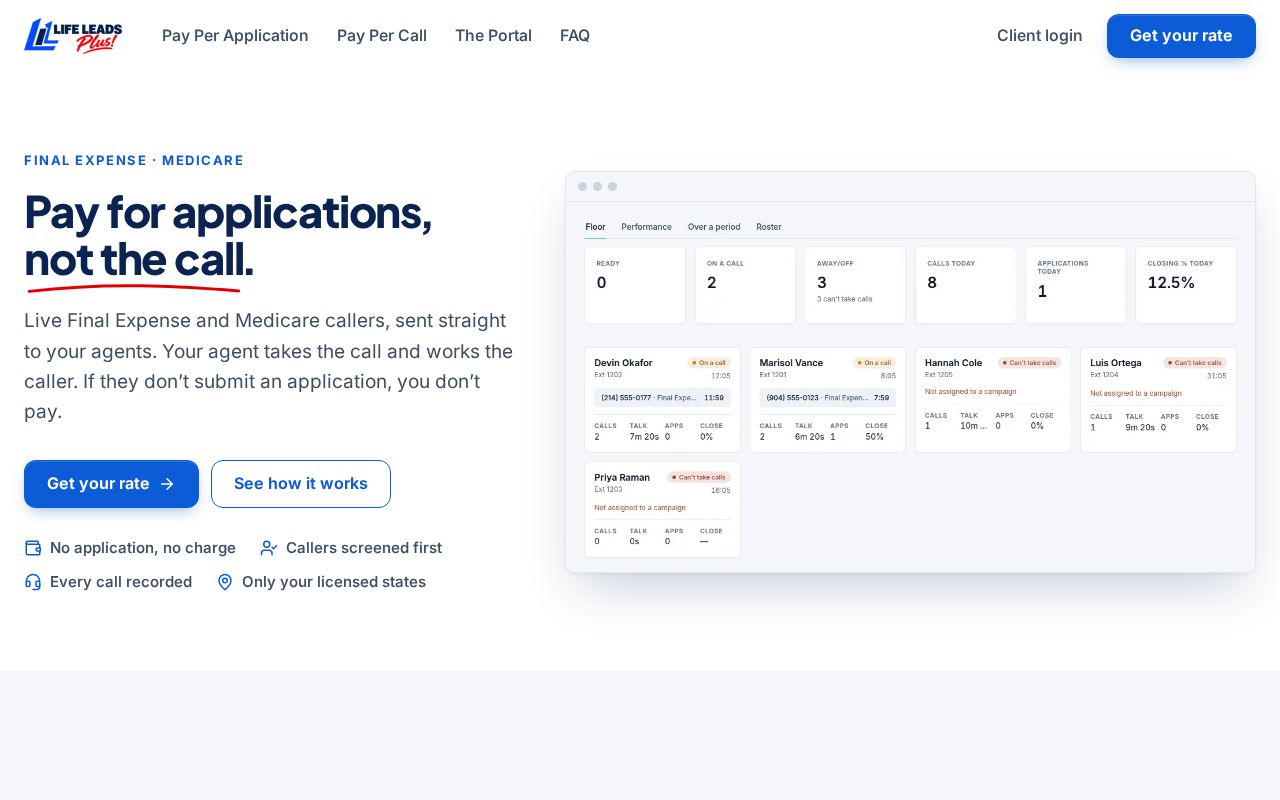Click the 3 can't take calls note

tap(845, 299)
